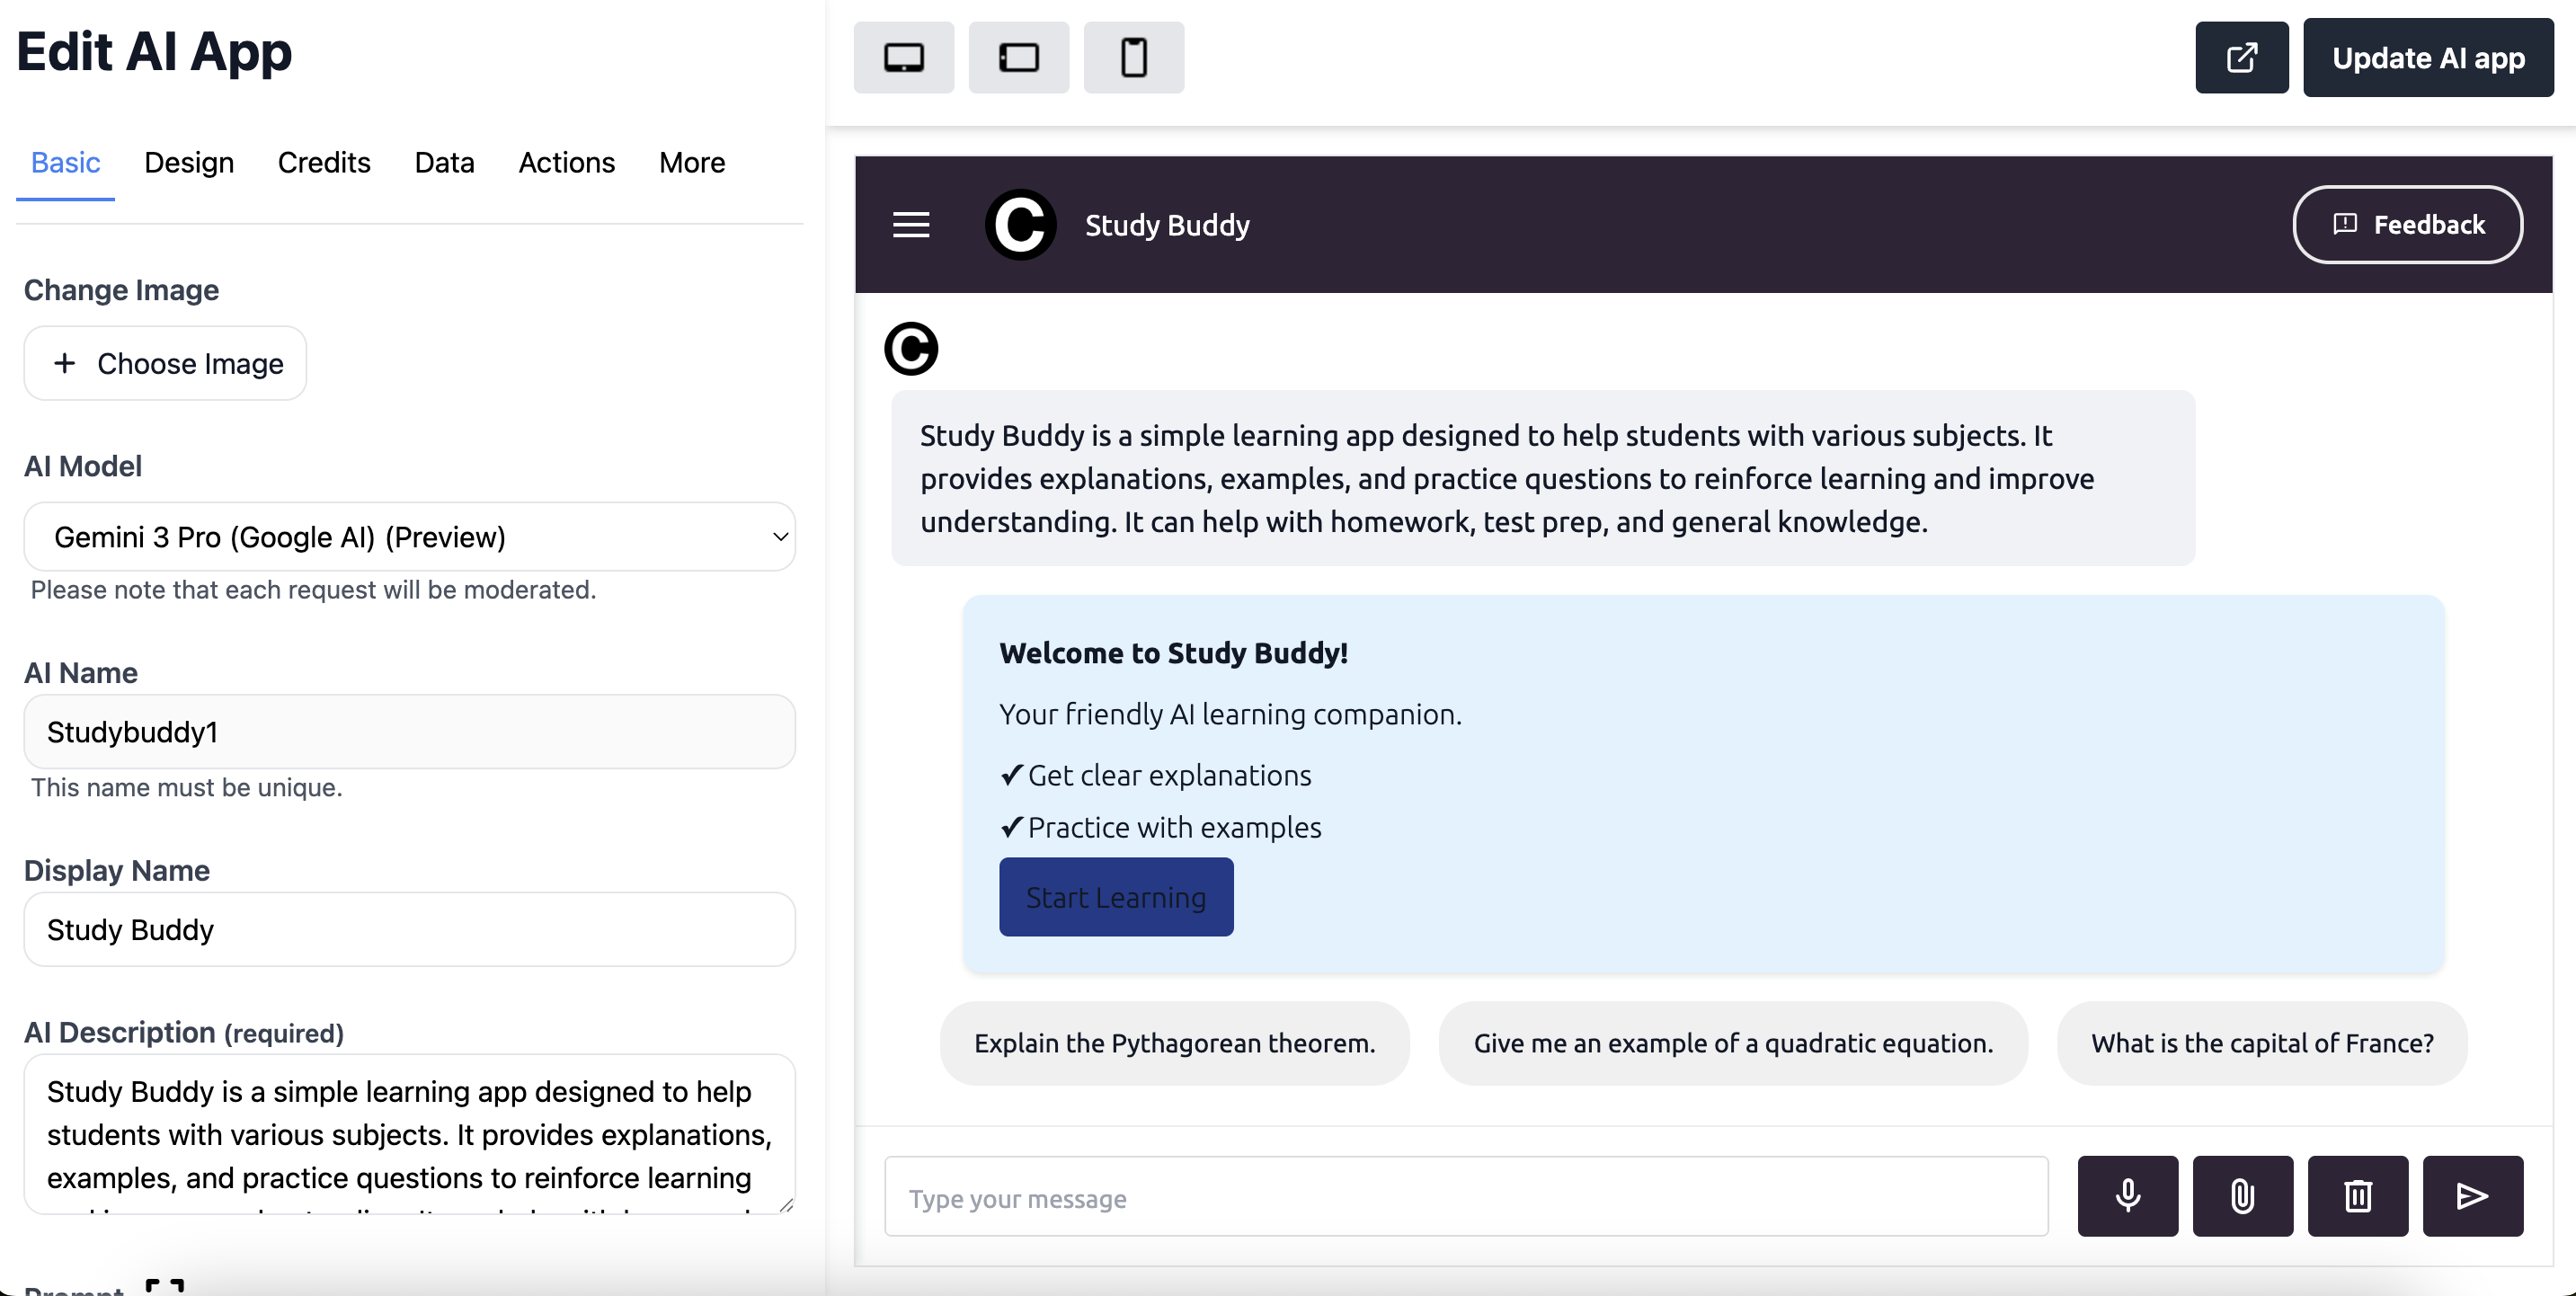Switch preview to tablet landscape icon

(1018, 58)
